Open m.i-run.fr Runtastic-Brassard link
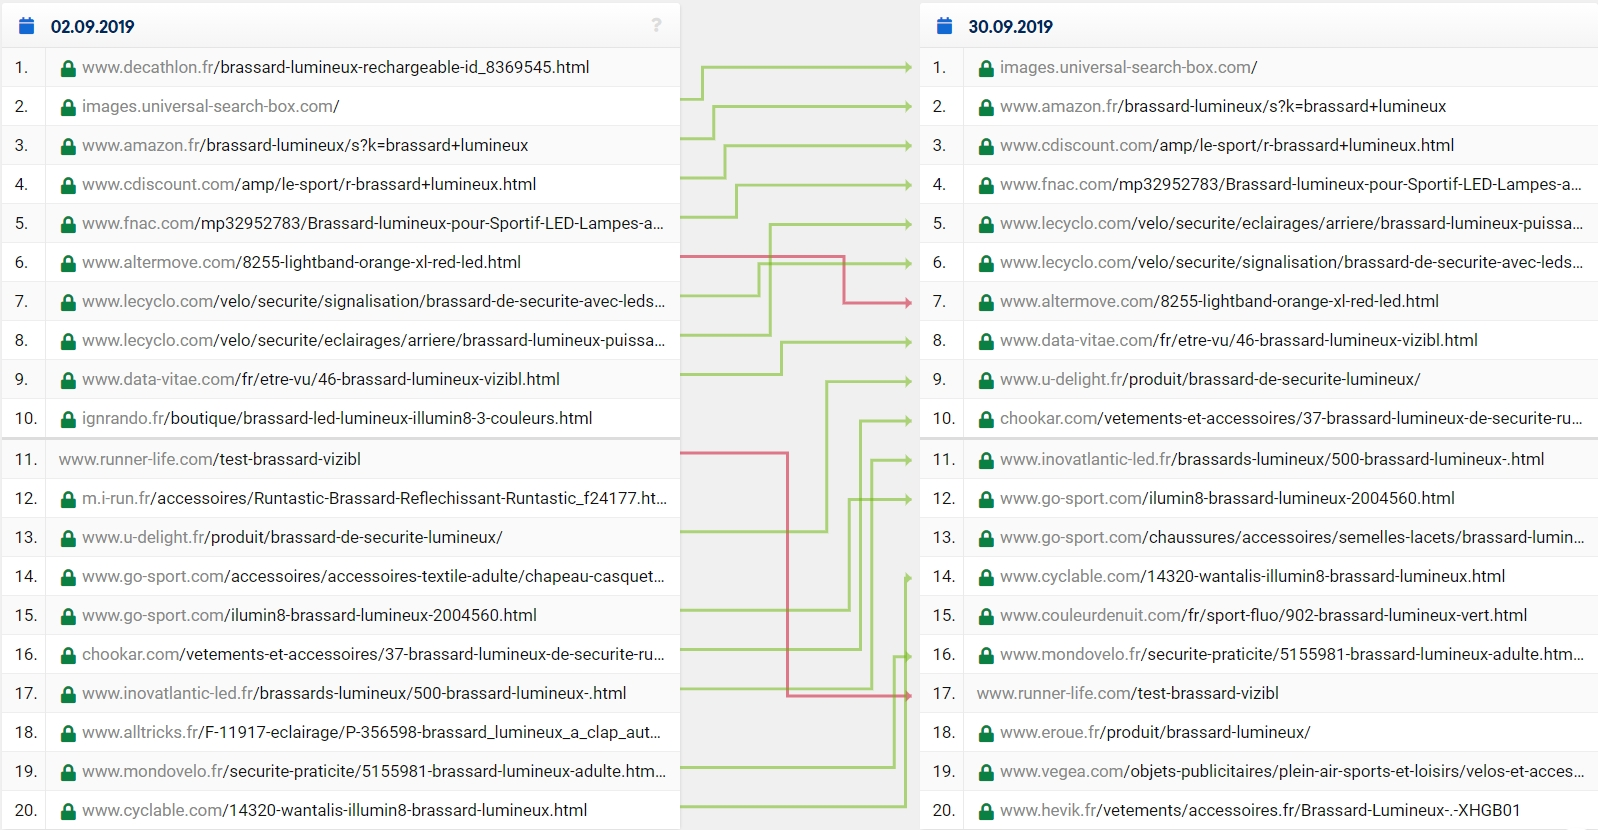Screen dimensions: 1598x830 [374, 498]
